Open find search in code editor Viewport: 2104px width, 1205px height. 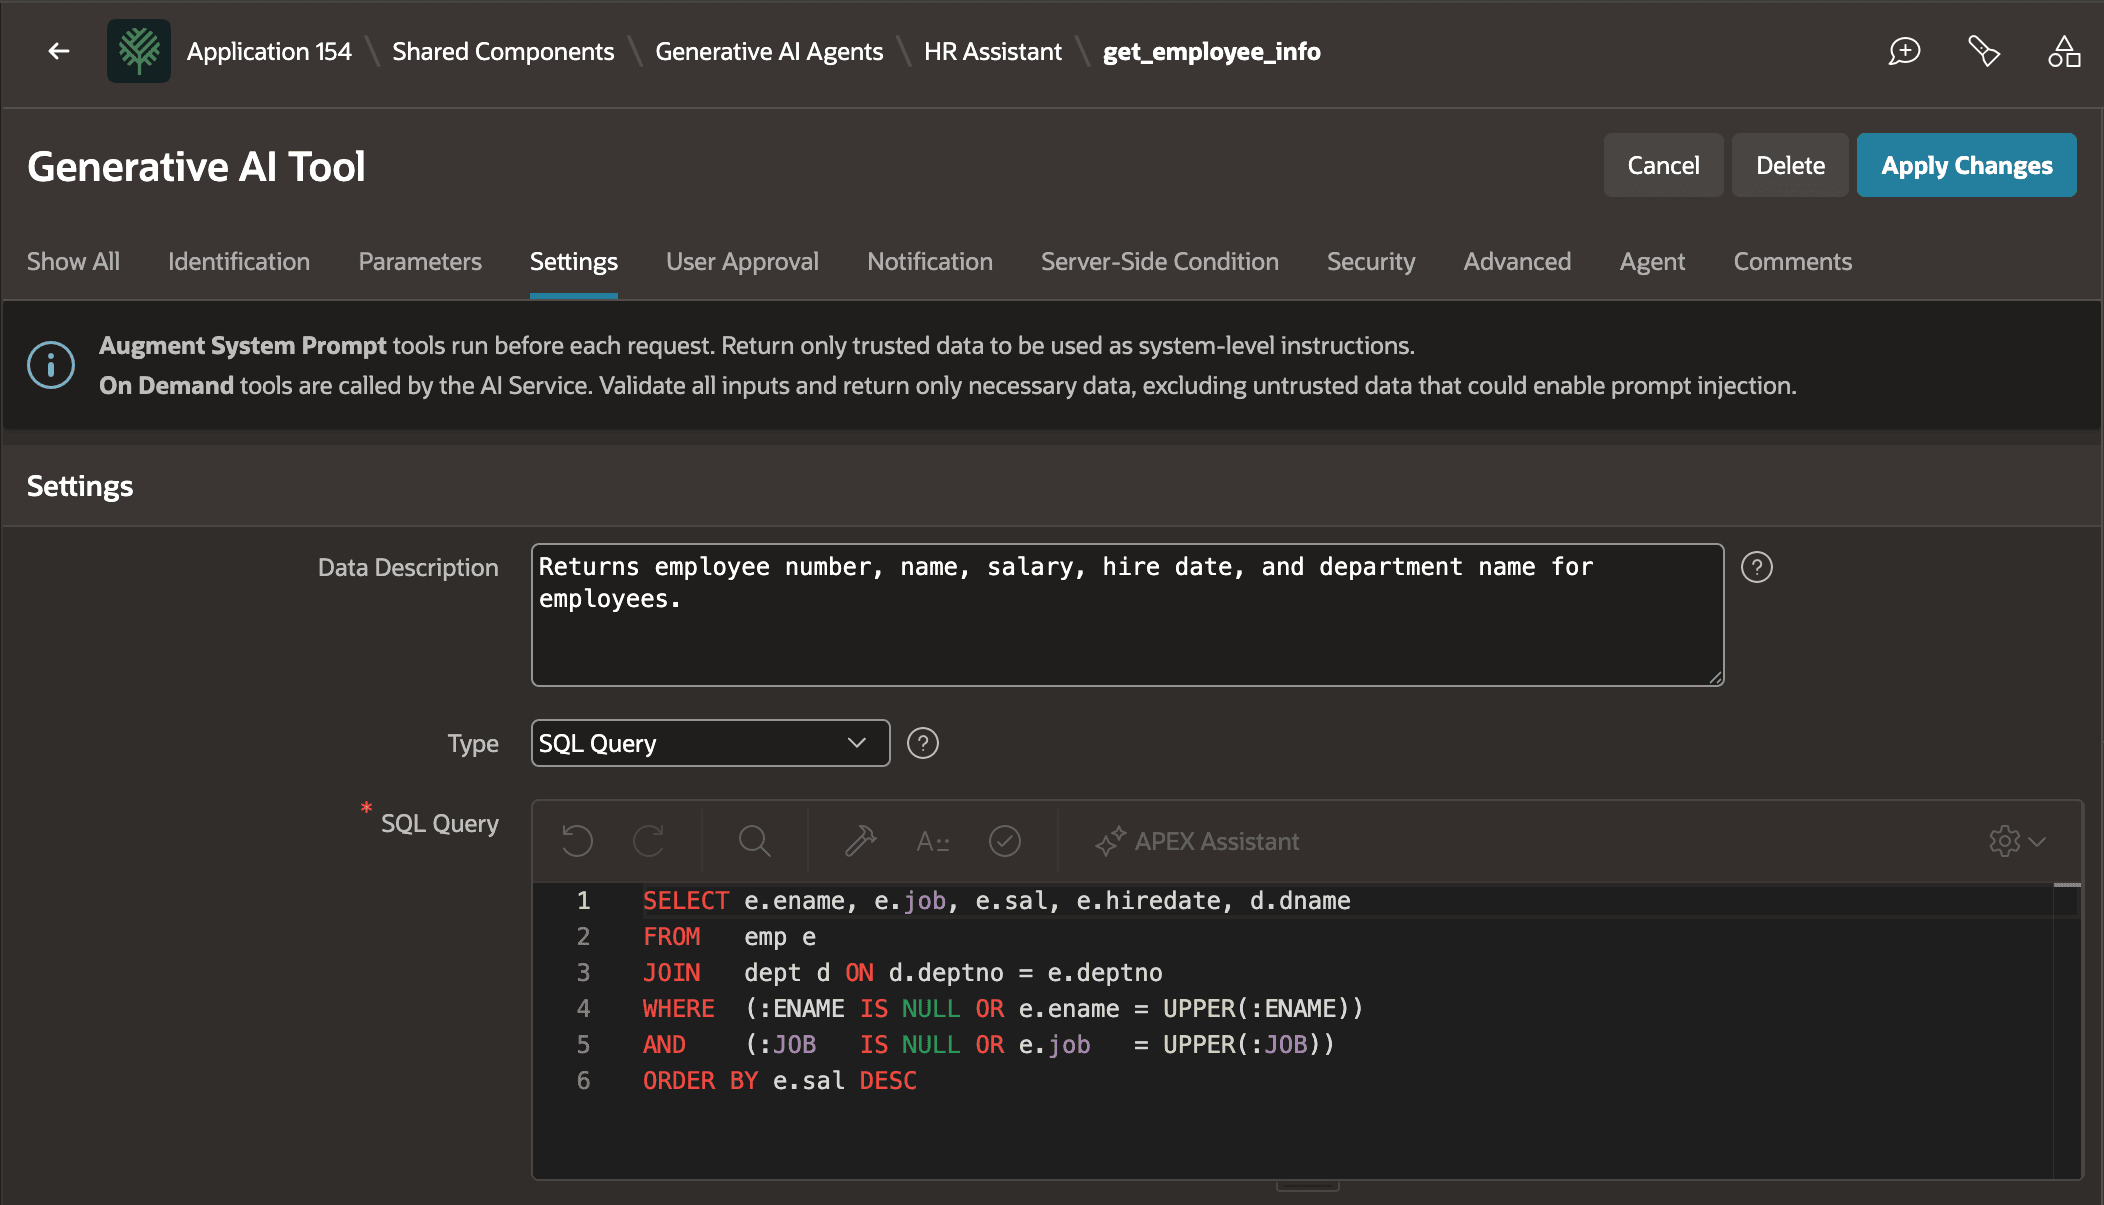tap(754, 841)
